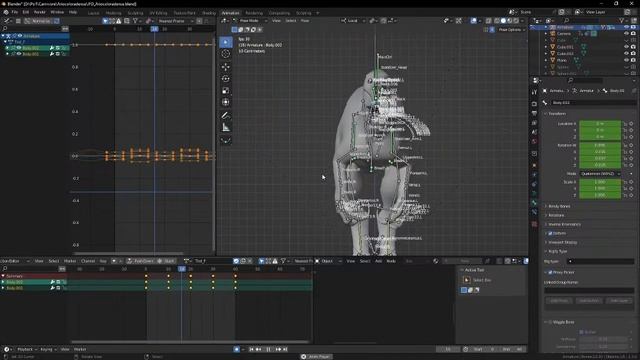The width and height of the screenshot is (640, 360).
Task: Select the Scale tool in viewport toolbar
Action: pyautogui.click(x=226, y=91)
